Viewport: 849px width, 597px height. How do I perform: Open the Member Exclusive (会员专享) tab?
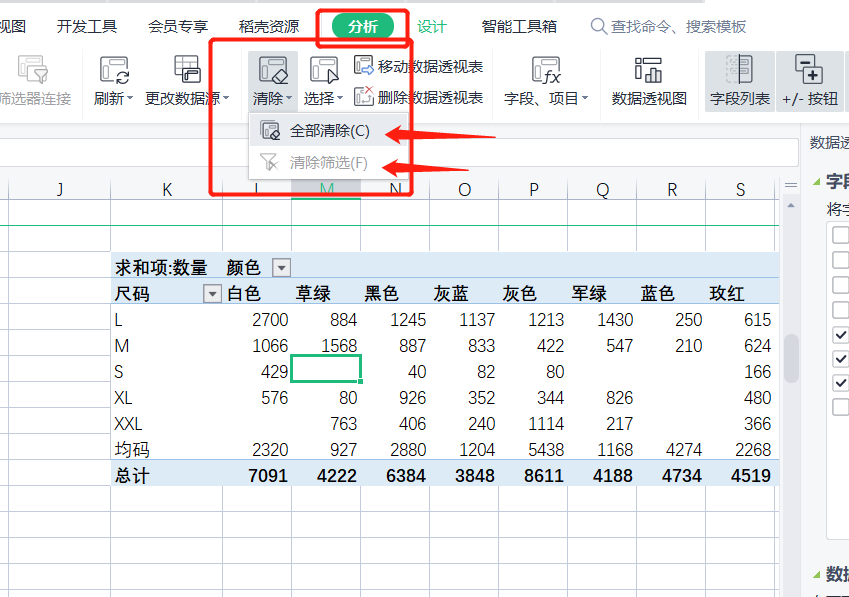pyautogui.click(x=178, y=27)
